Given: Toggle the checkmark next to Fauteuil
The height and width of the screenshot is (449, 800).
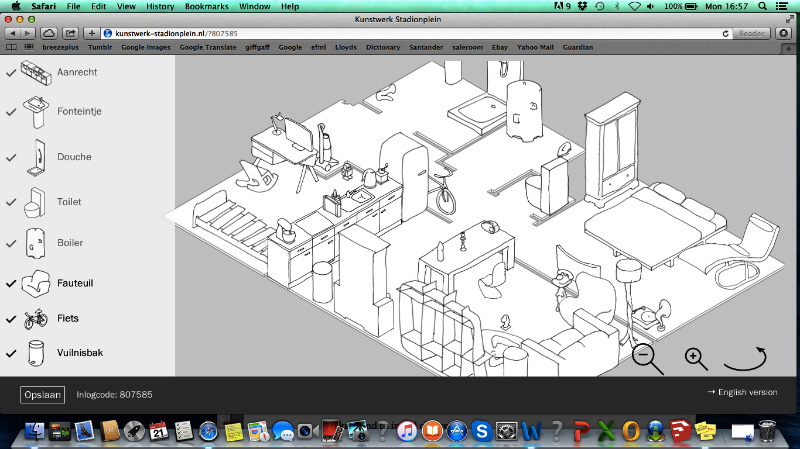Looking at the screenshot, I should tap(11, 284).
